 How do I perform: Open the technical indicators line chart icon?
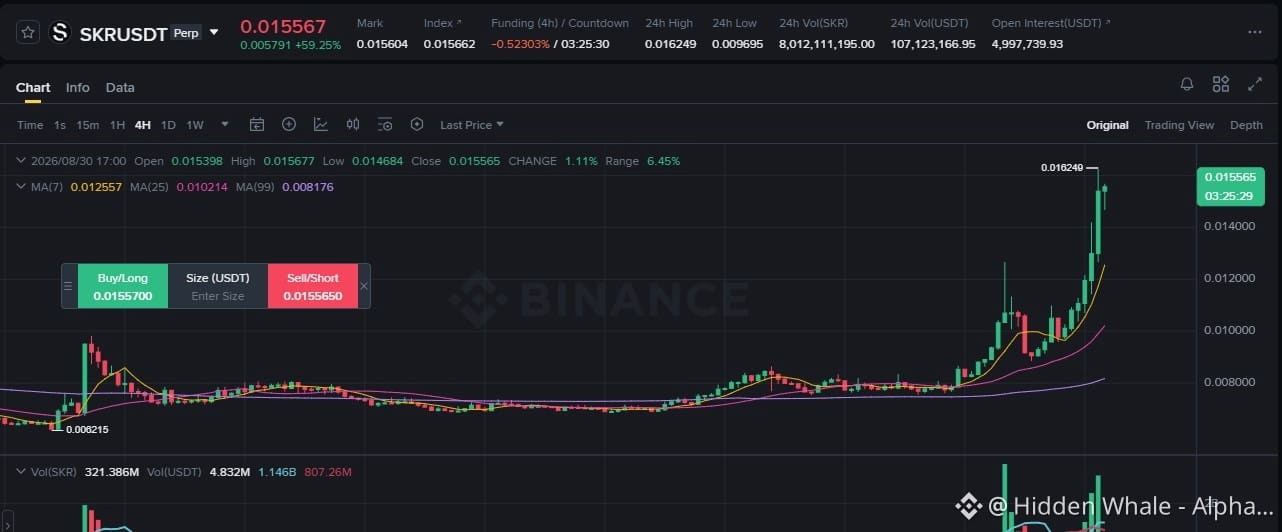coord(321,125)
